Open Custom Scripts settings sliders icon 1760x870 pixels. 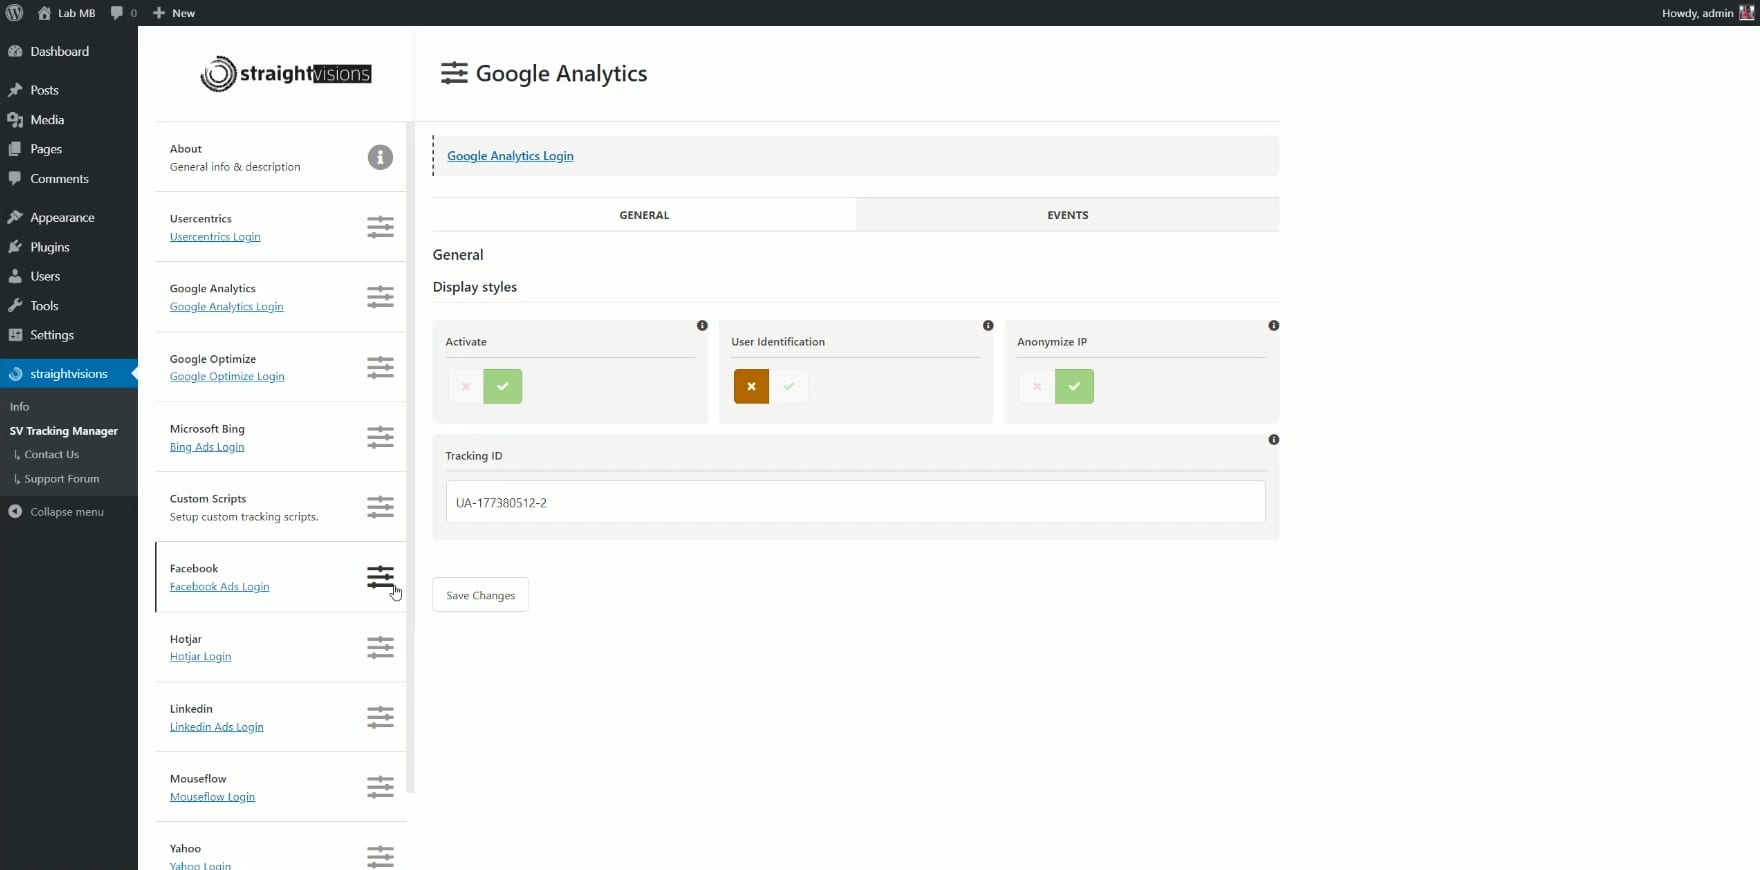[380, 507]
